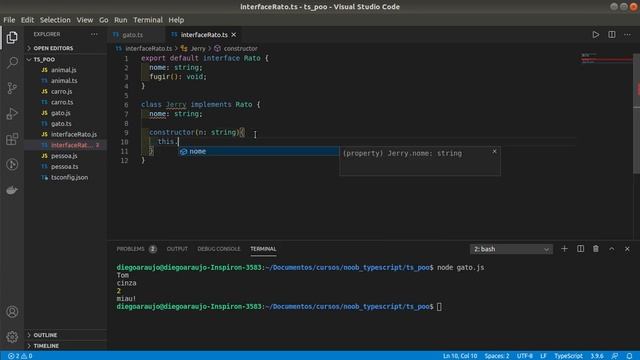Click the editor minimap
Viewport: 640px width, 360px height.
tap(607, 58)
